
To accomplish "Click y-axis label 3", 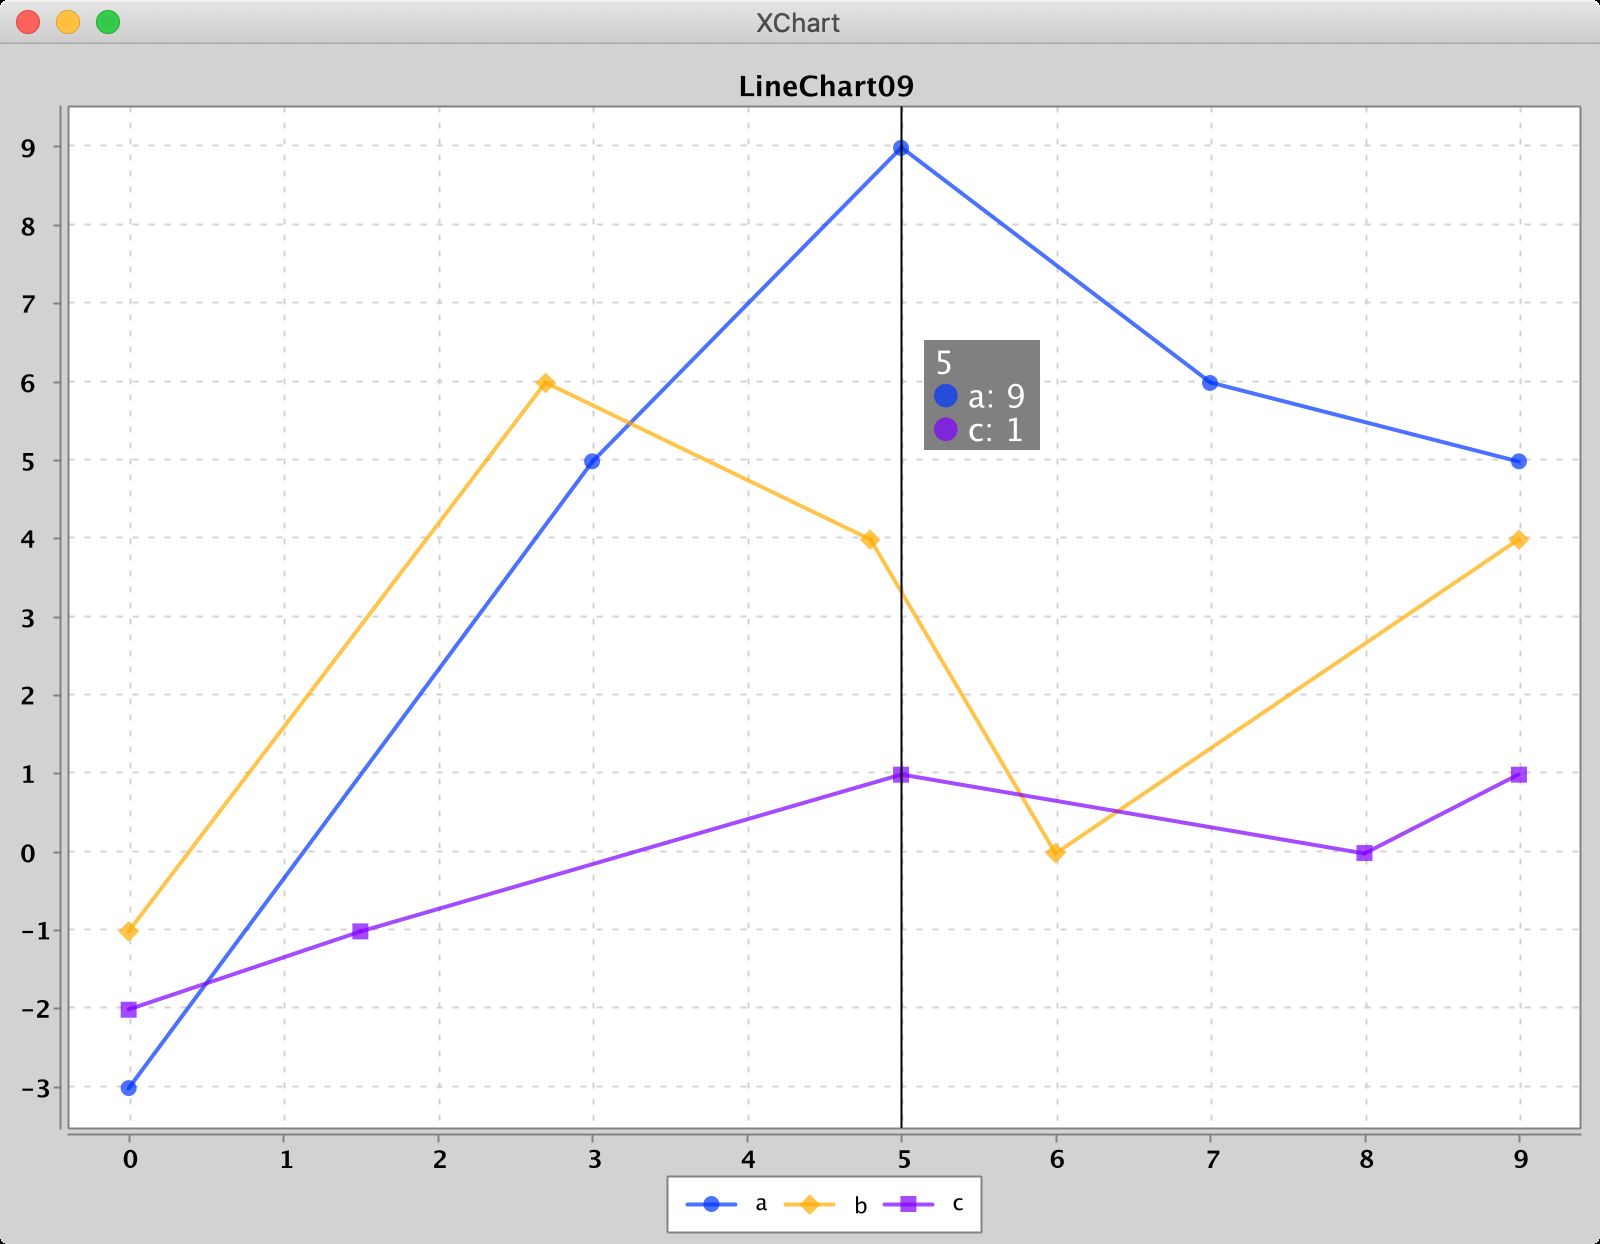I will click(x=28, y=618).
